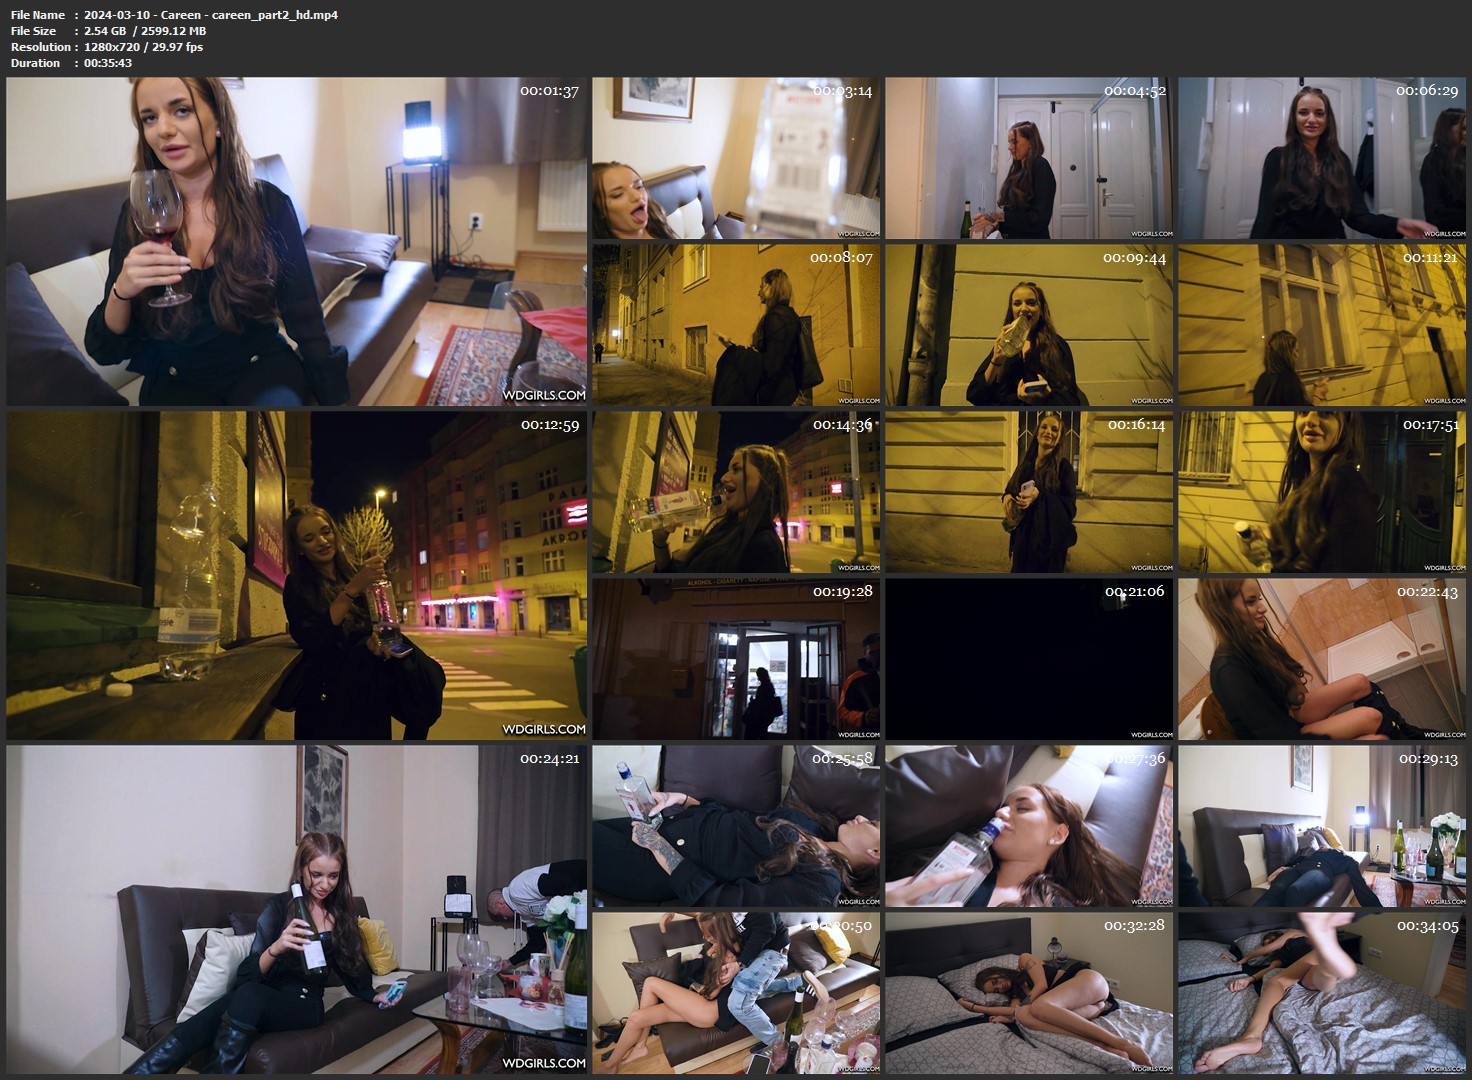The image size is (1472, 1080).
Task: Click the Duration value 00:35:43
Action: (x=108, y=63)
